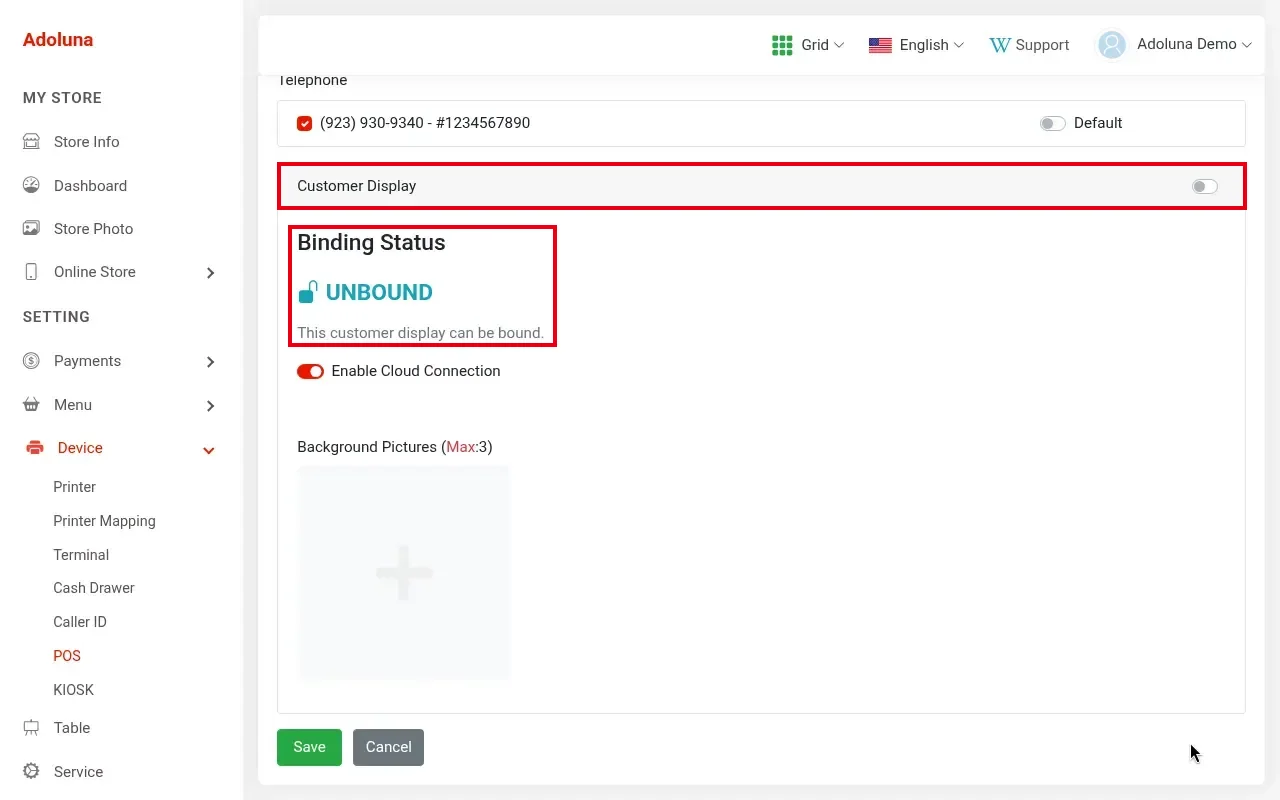Expand the Online Store submenu arrow
Image resolution: width=1280 pixels, height=800 pixels.
(x=210, y=273)
